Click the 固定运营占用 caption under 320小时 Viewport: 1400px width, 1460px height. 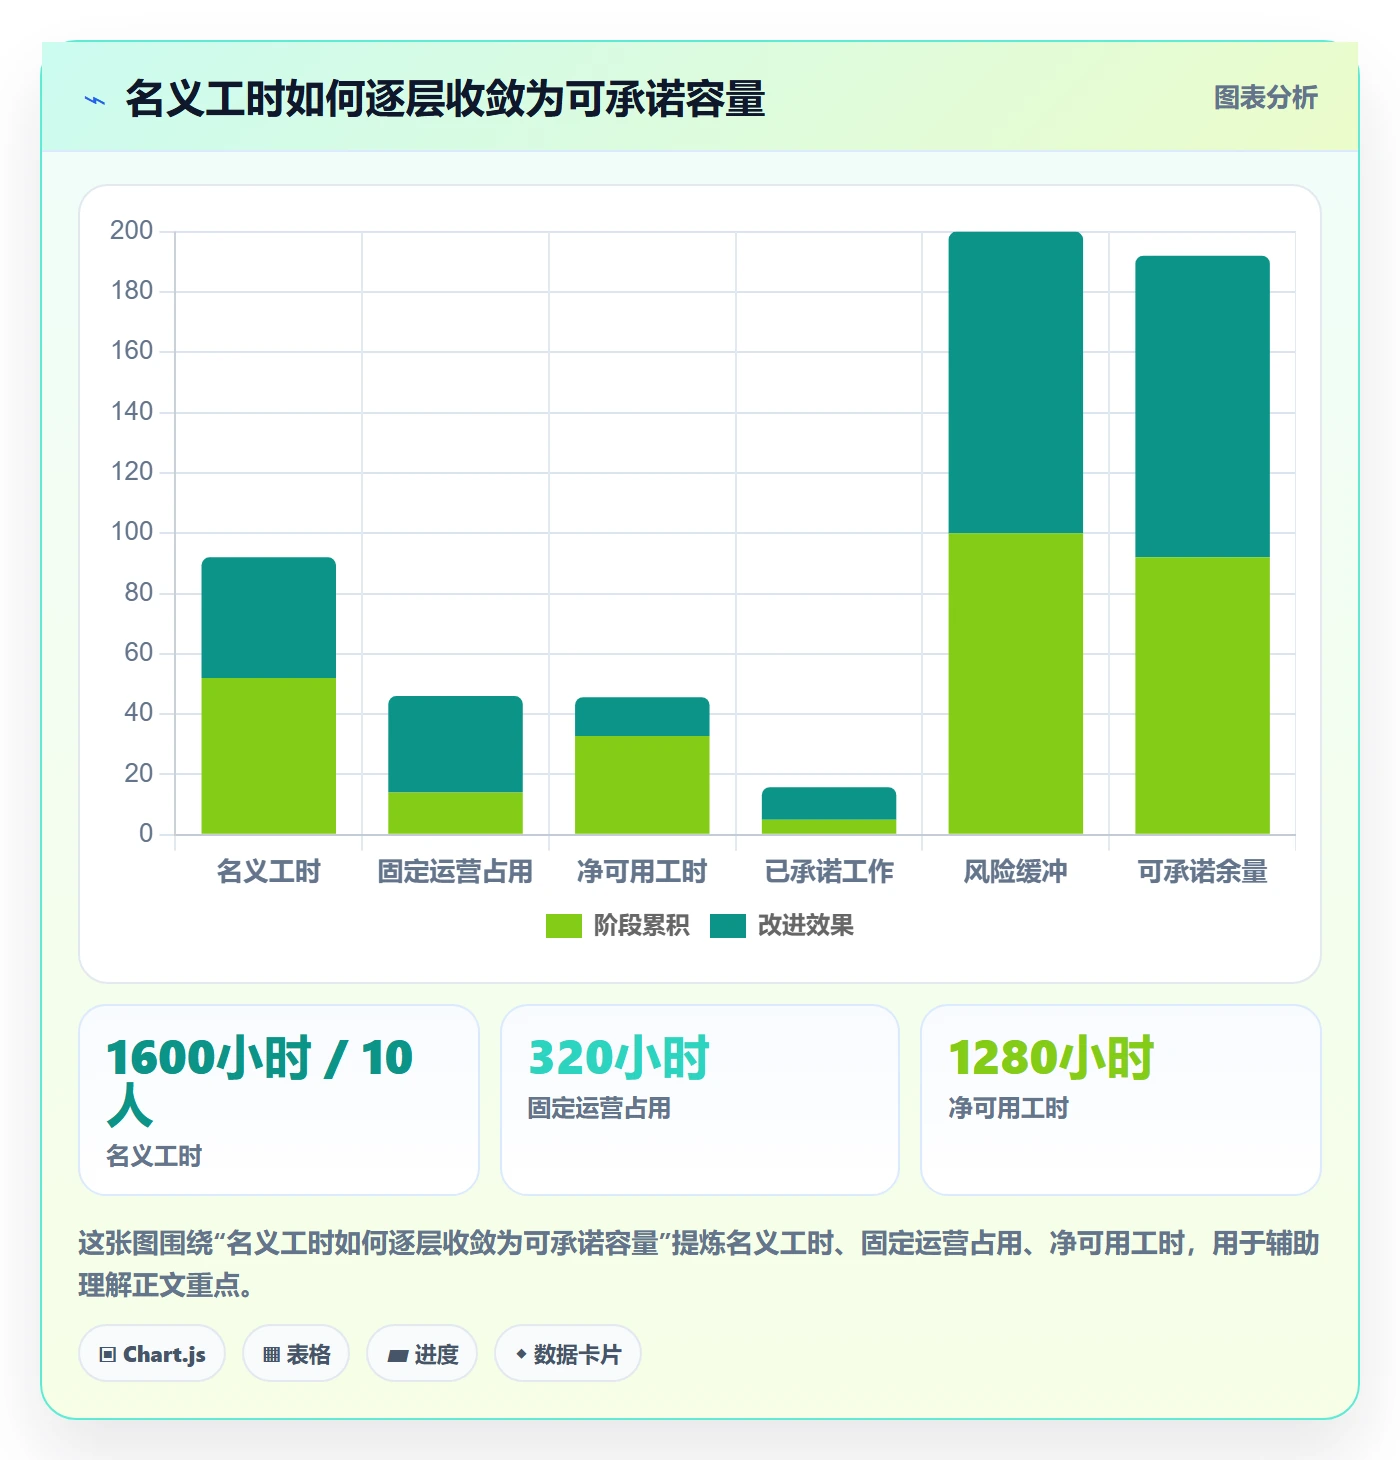[599, 1108]
